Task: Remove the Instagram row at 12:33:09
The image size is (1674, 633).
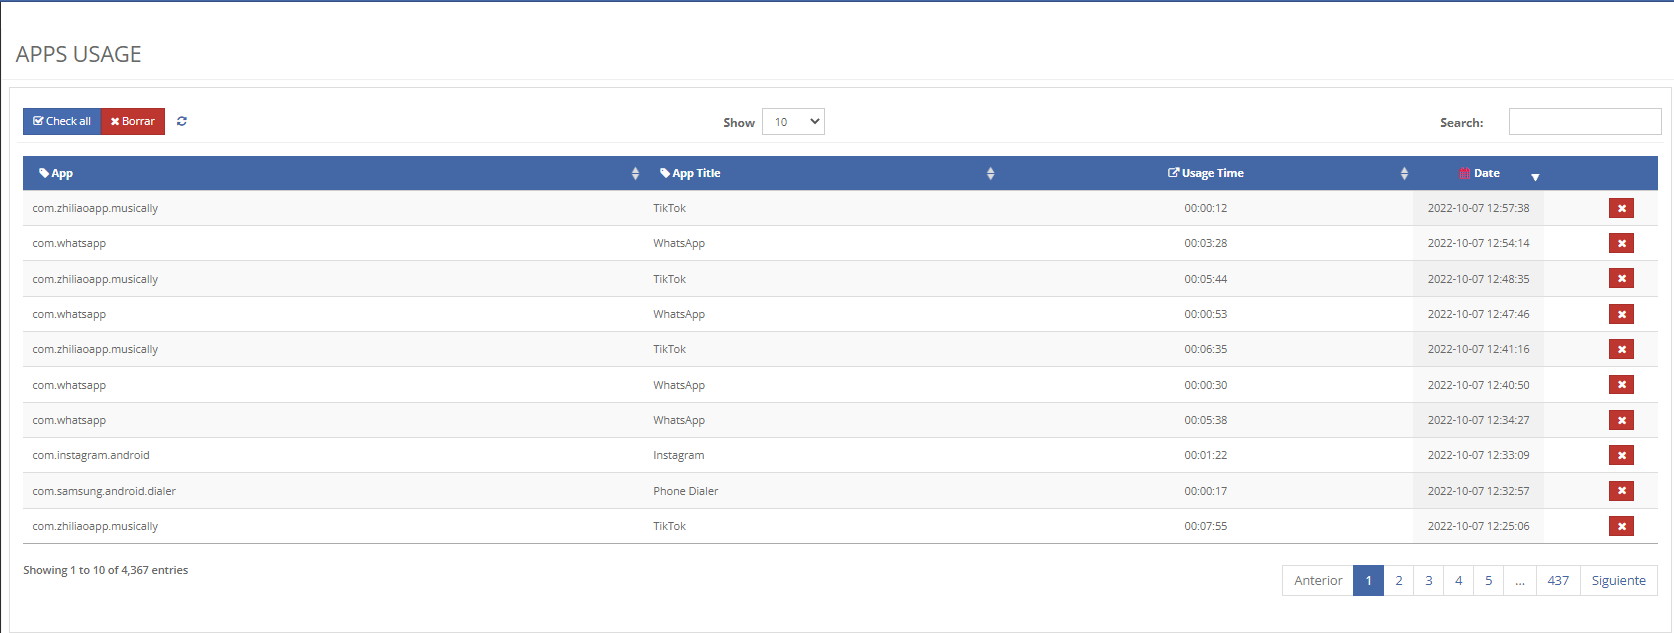Action: tap(1621, 455)
